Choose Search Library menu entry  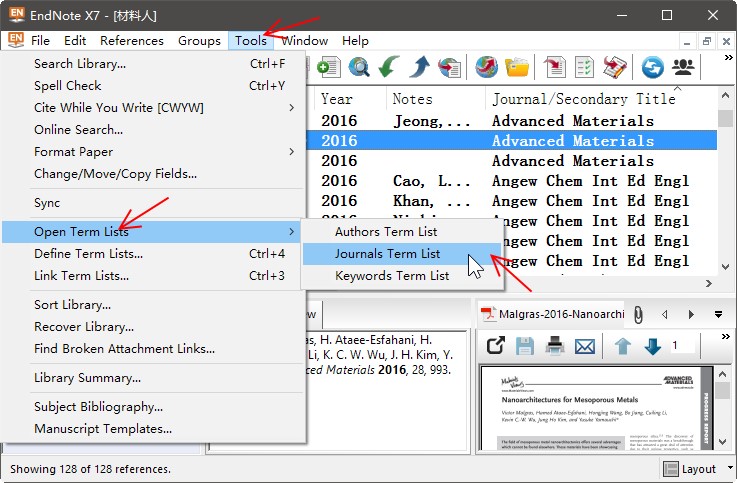point(153,63)
